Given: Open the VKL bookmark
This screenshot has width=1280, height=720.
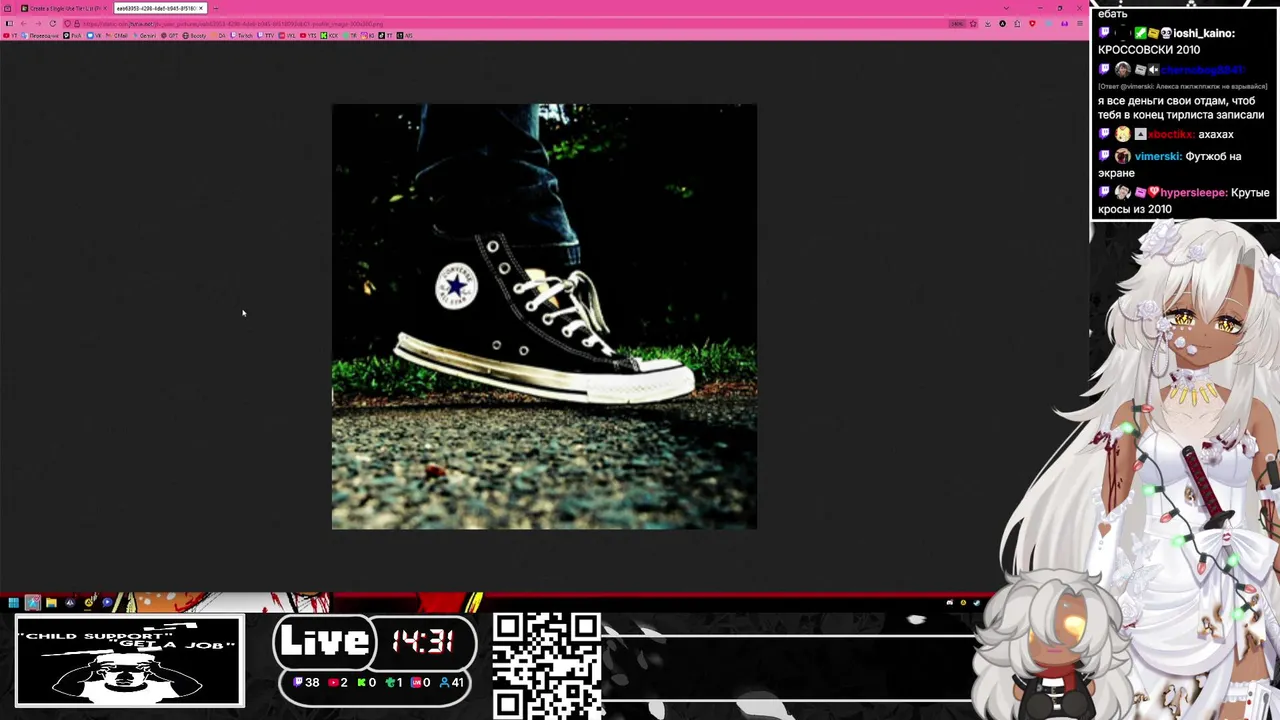Looking at the screenshot, I should (x=288, y=35).
